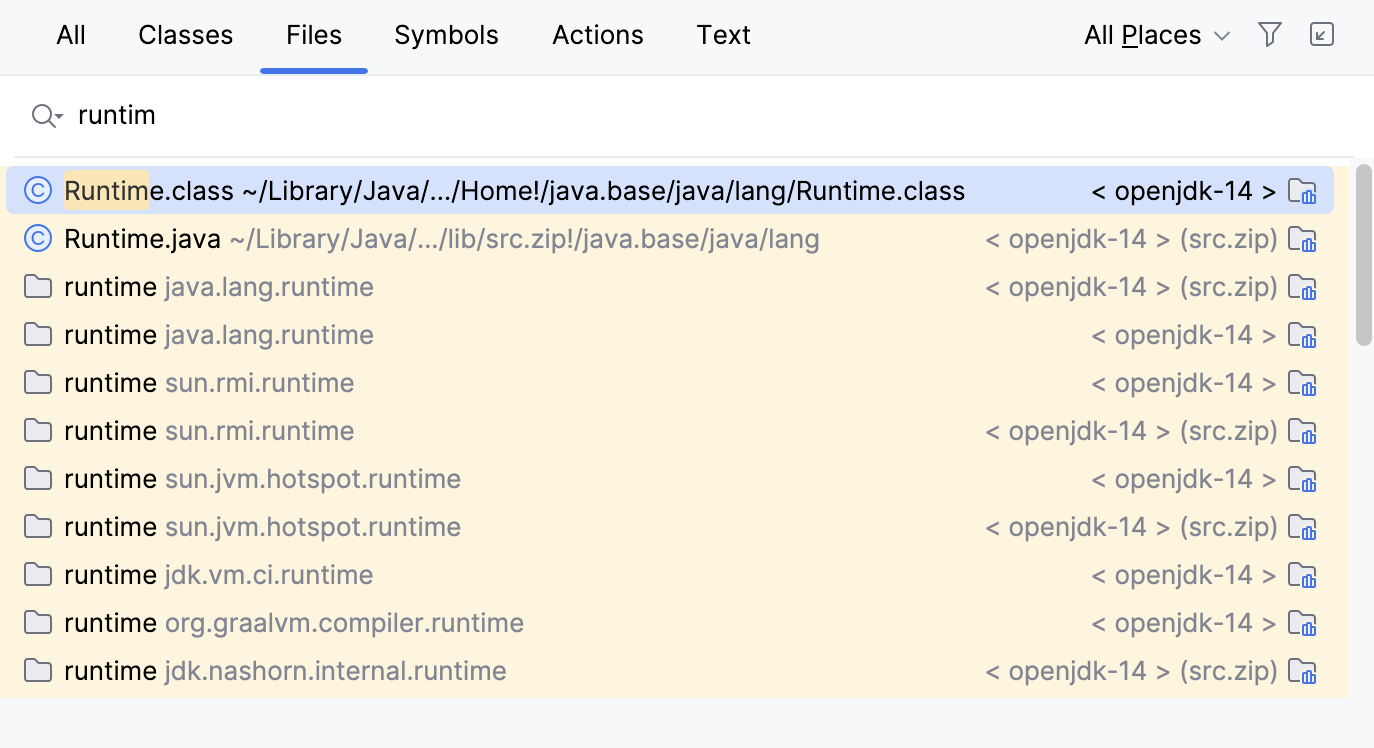Go to the All tab

(x=71, y=36)
